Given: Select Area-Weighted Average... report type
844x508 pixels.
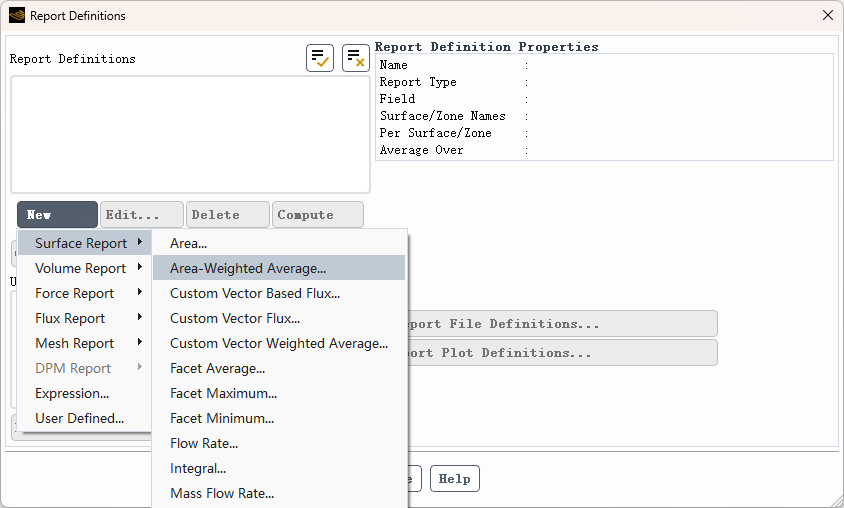Looking at the screenshot, I should pyautogui.click(x=248, y=268).
